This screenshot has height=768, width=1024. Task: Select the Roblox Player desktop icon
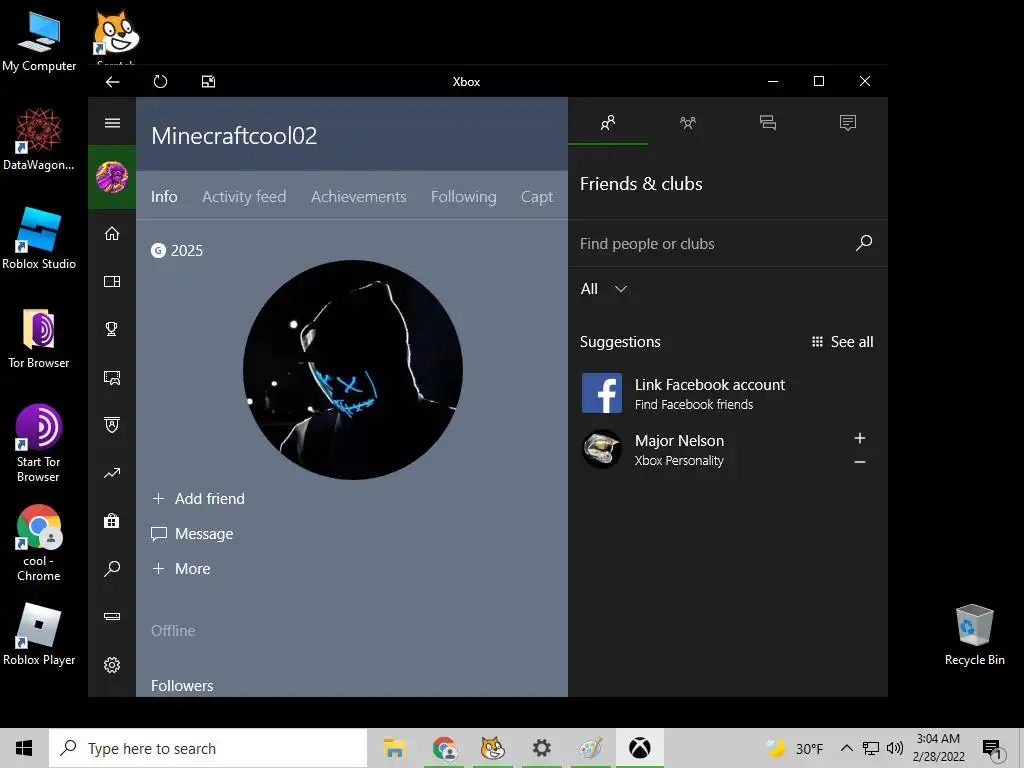point(39,634)
